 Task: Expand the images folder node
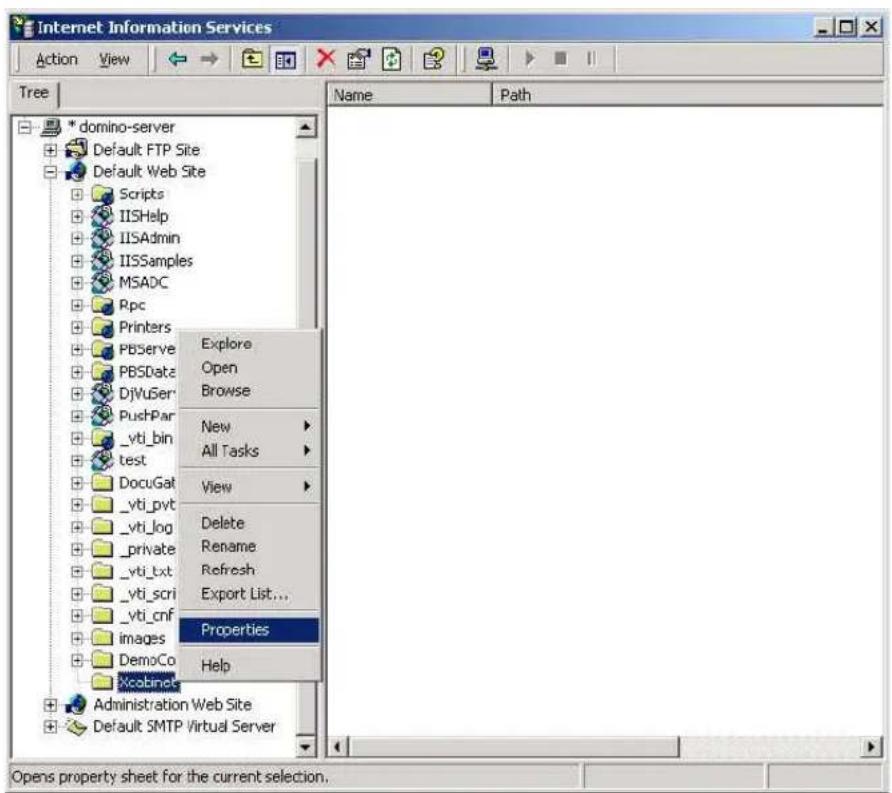tap(77, 638)
